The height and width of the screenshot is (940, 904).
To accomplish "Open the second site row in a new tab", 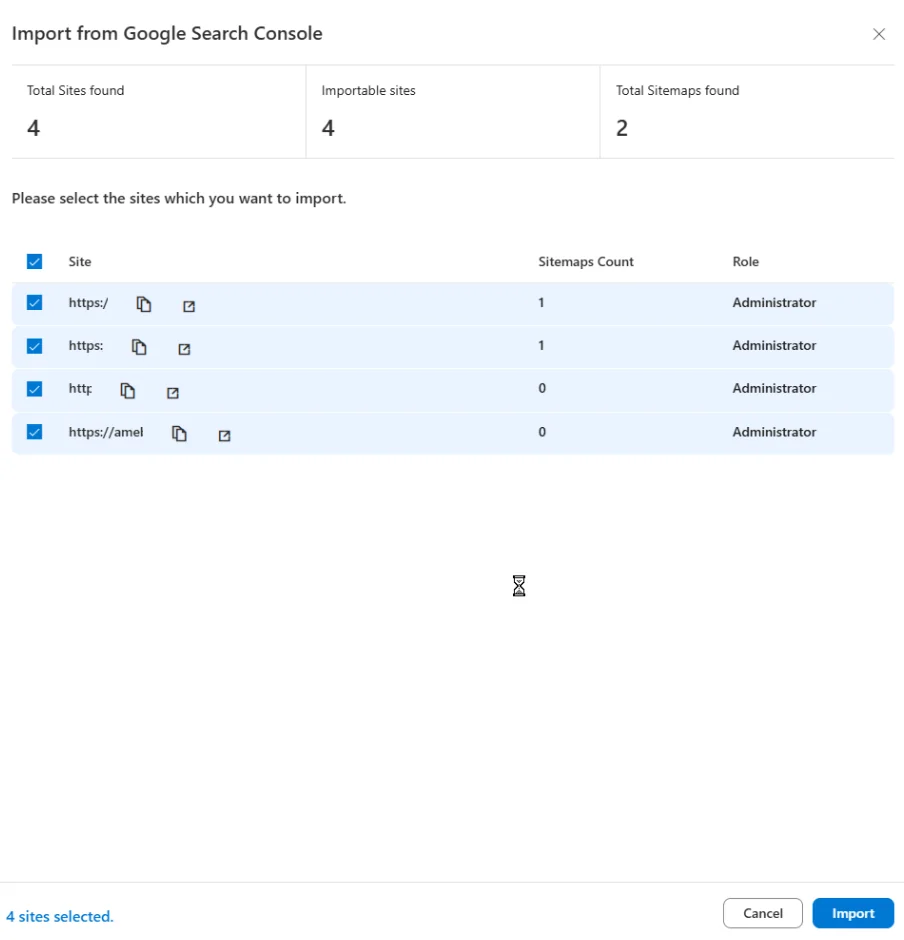I will (x=184, y=349).
